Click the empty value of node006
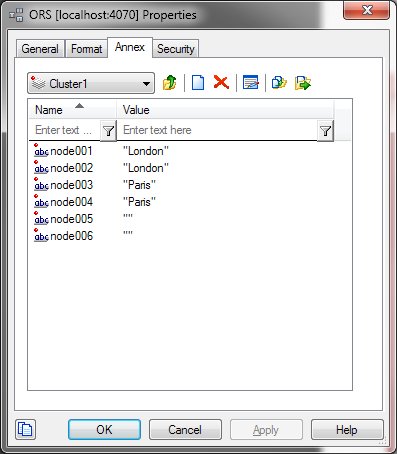This screenshot has width=397, height=454. coord(128,234)
